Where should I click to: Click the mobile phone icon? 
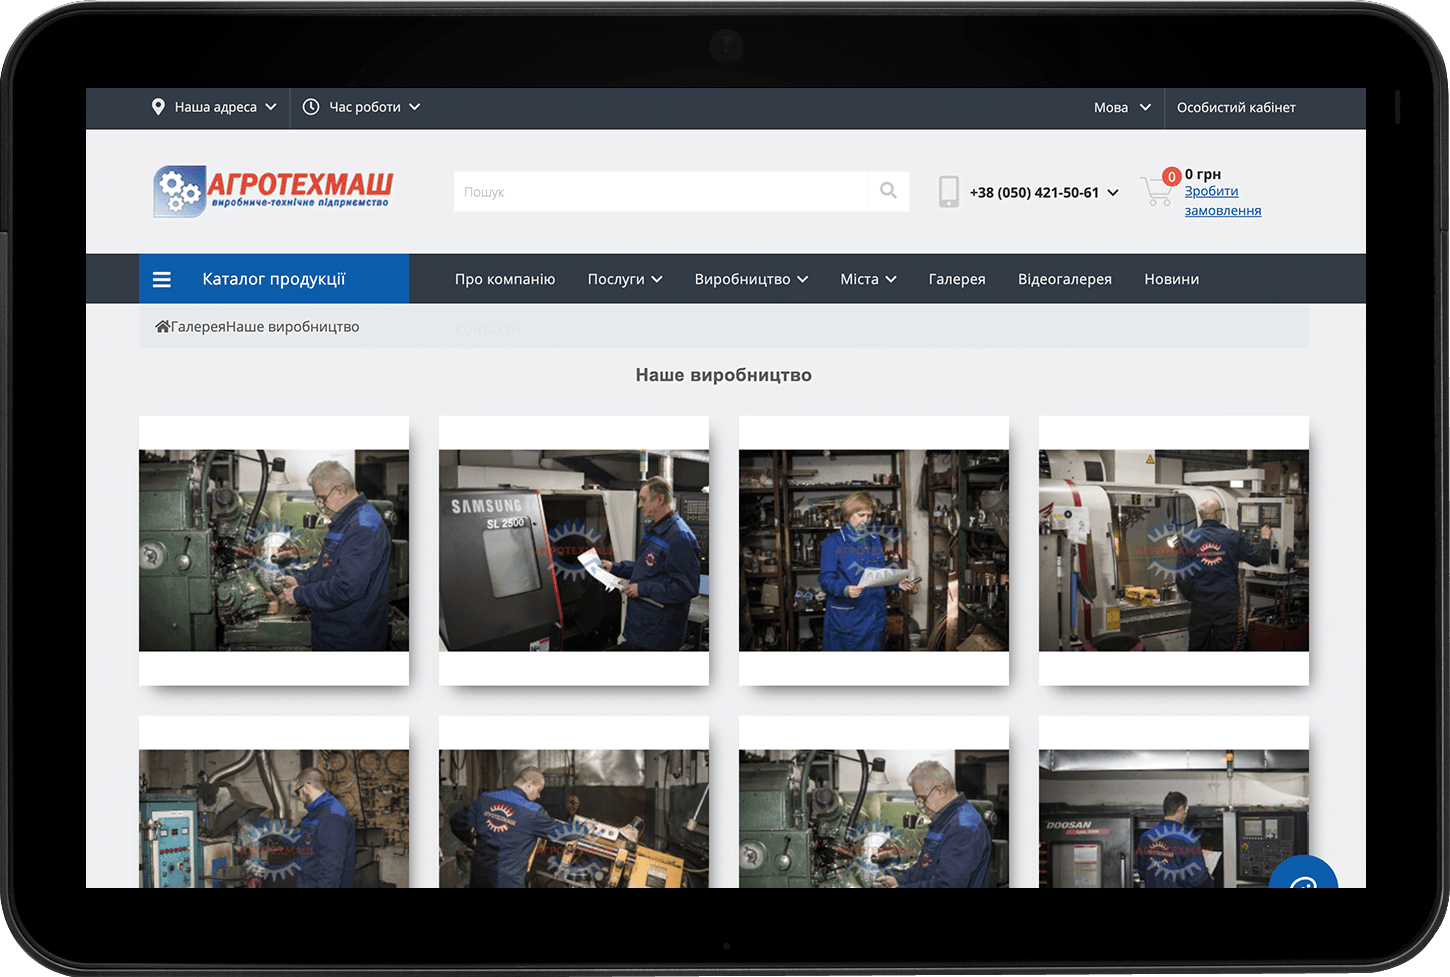click(x=948, y=192)
